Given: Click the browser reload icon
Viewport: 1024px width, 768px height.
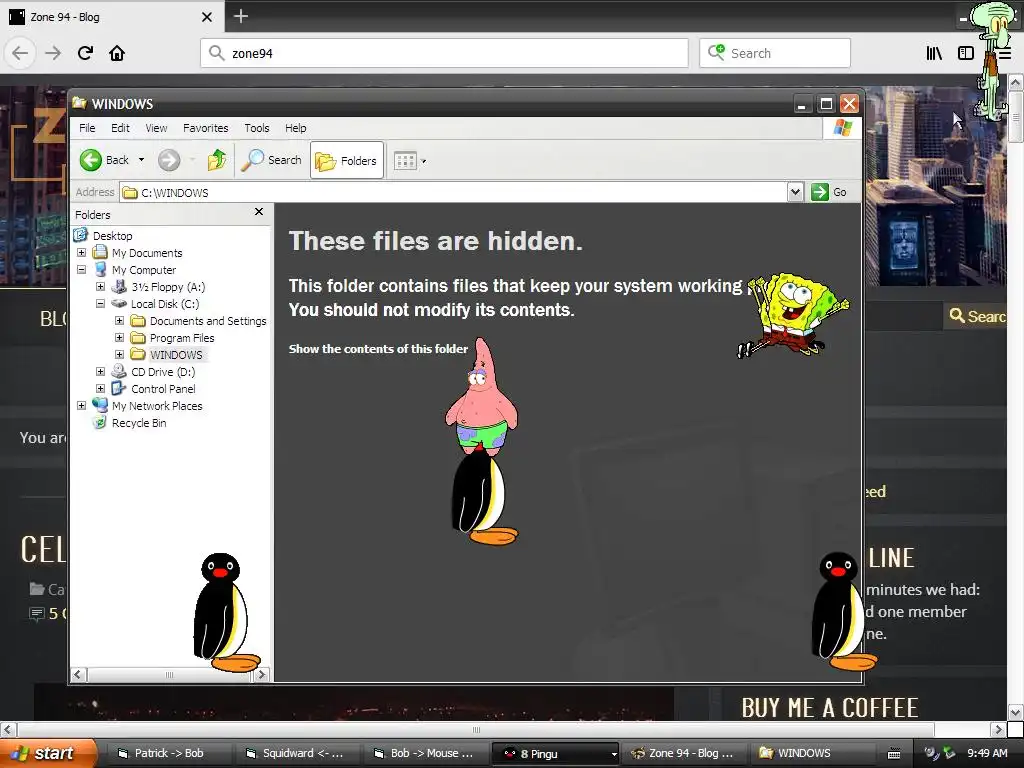Looking at the screenshot, I should tap(86, 53).
